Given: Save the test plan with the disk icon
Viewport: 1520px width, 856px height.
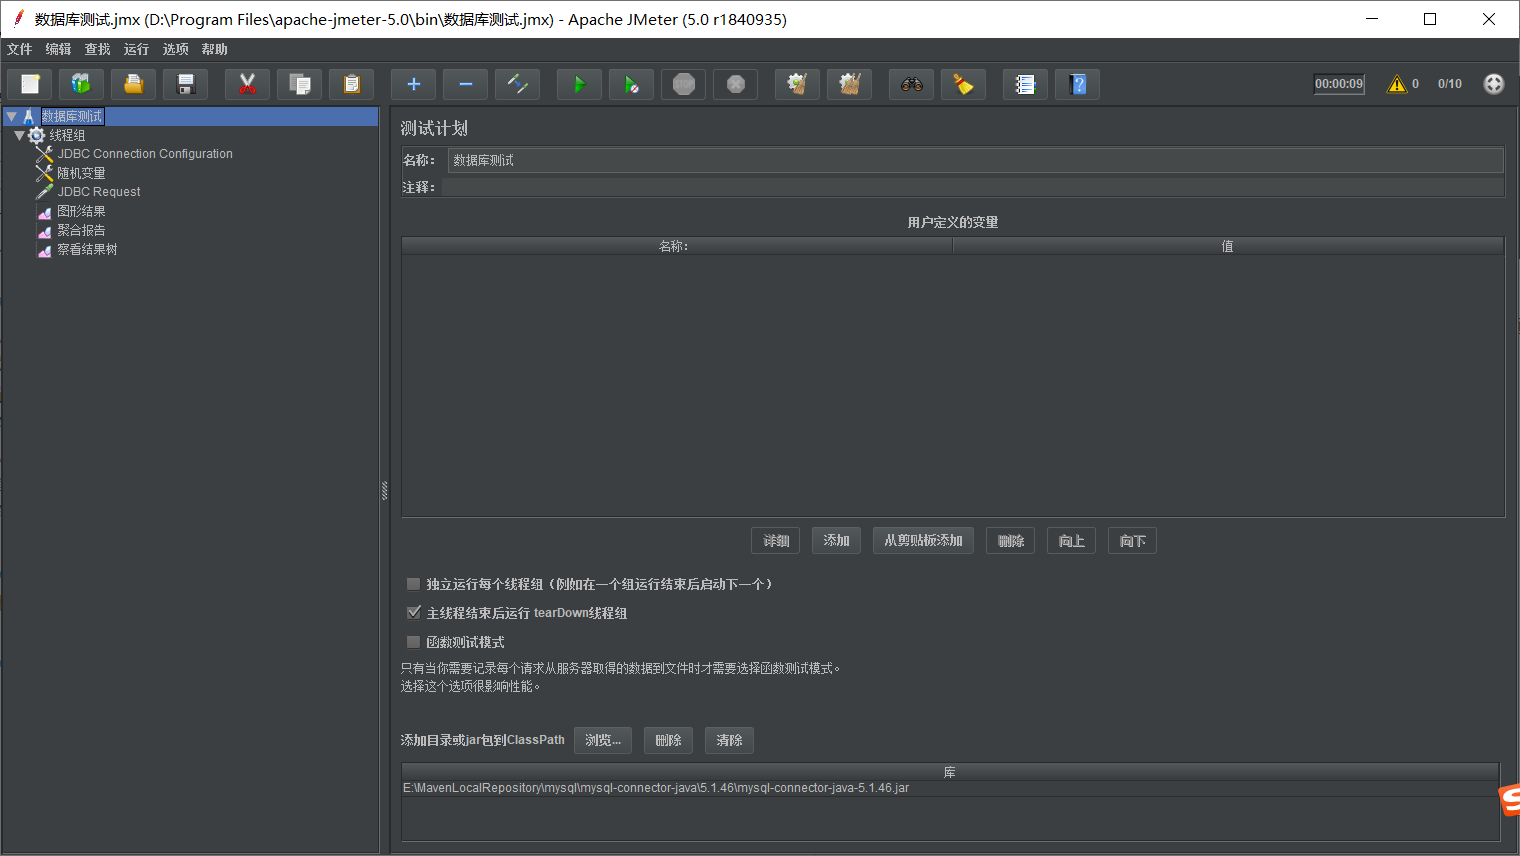Looking at the screenshot, I should (186, 85).
